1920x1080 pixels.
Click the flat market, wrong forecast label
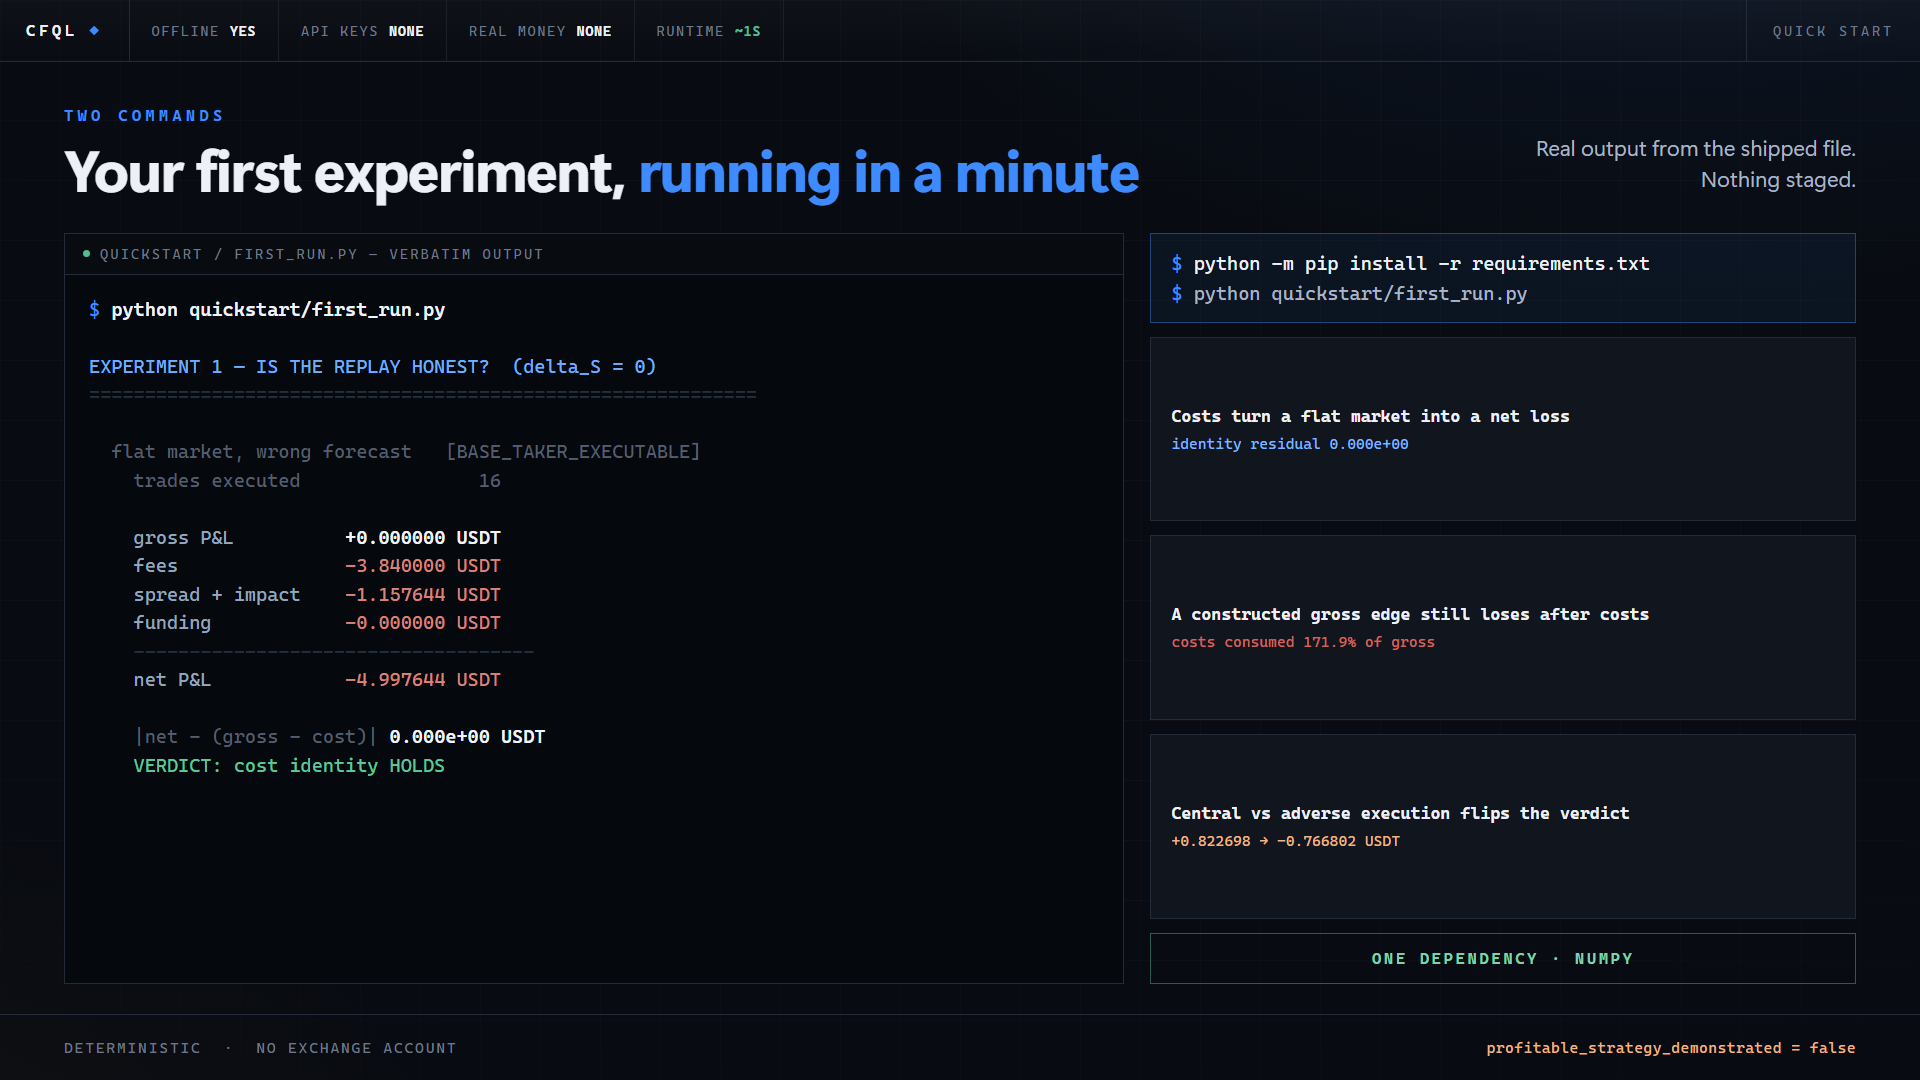pyautogui.click(x=261, y=452)
